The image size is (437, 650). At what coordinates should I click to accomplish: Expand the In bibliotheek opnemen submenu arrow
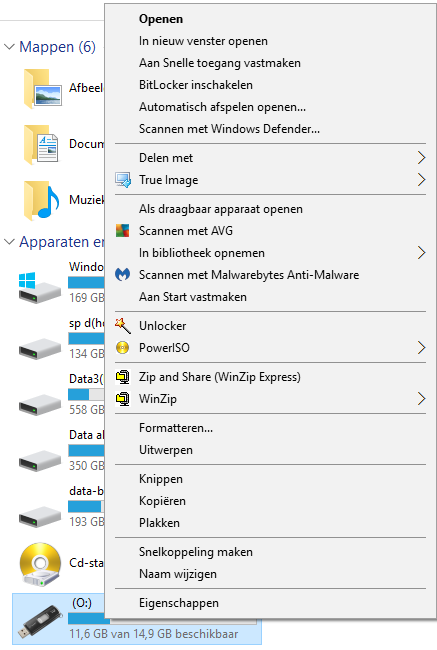(x=421, y=252)
